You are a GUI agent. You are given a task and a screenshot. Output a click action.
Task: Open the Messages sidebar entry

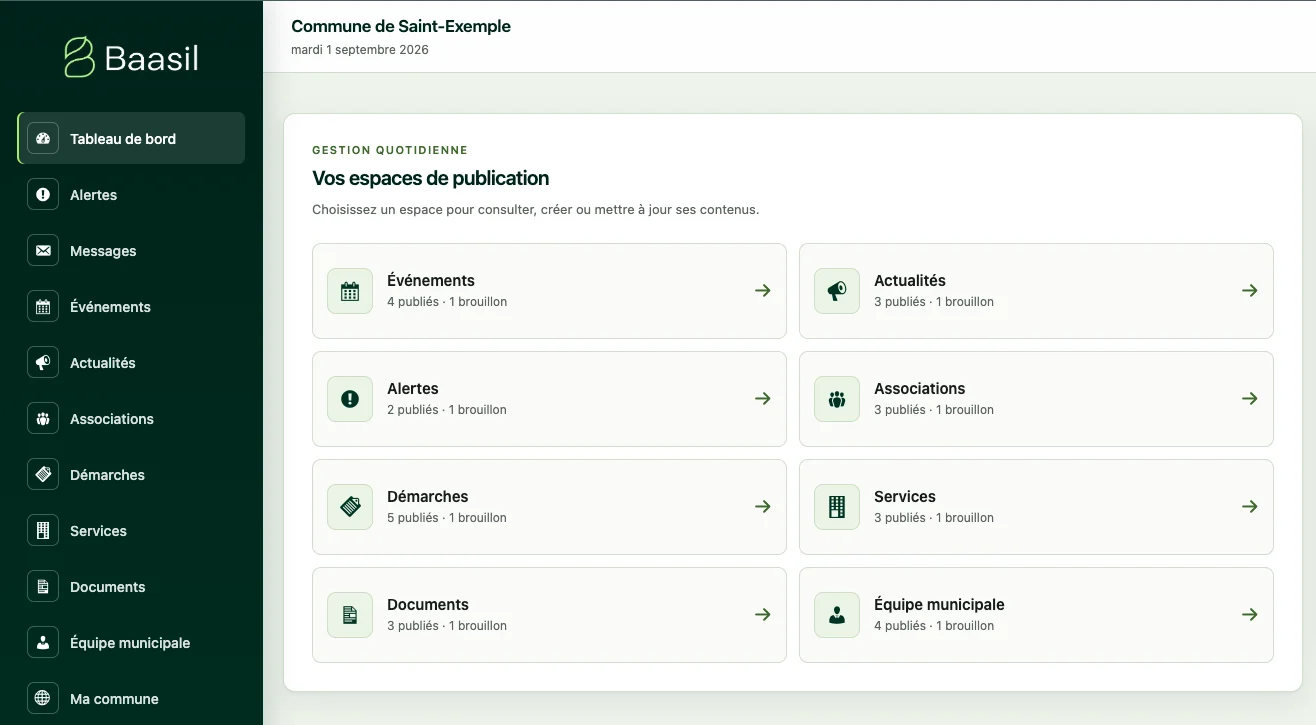131,251
